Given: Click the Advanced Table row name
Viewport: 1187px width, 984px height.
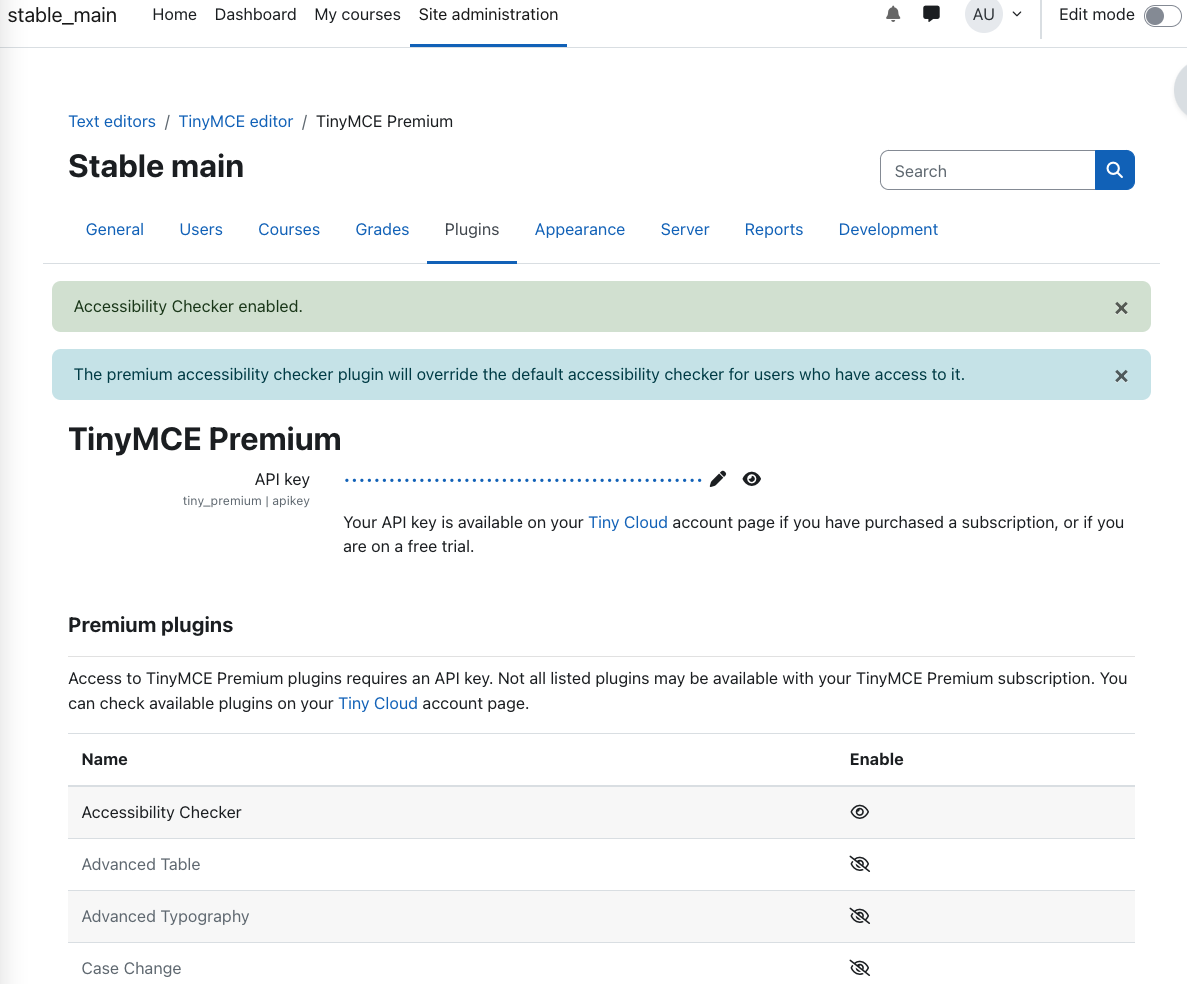Looking at the screenshot, I should tap(141, 864).
